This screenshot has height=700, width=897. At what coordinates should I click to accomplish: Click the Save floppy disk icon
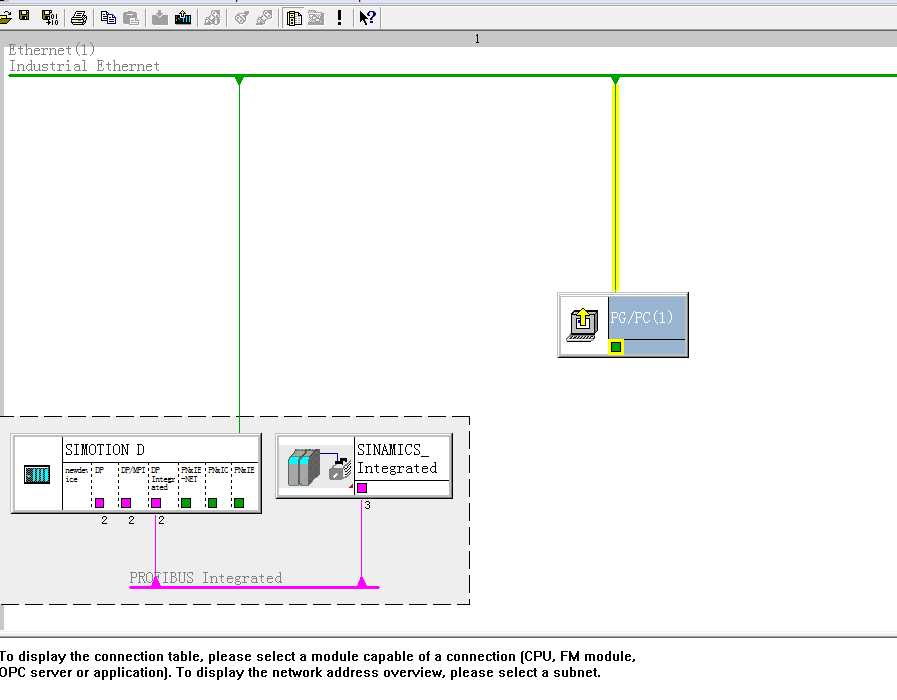click(x=25, y=16)
